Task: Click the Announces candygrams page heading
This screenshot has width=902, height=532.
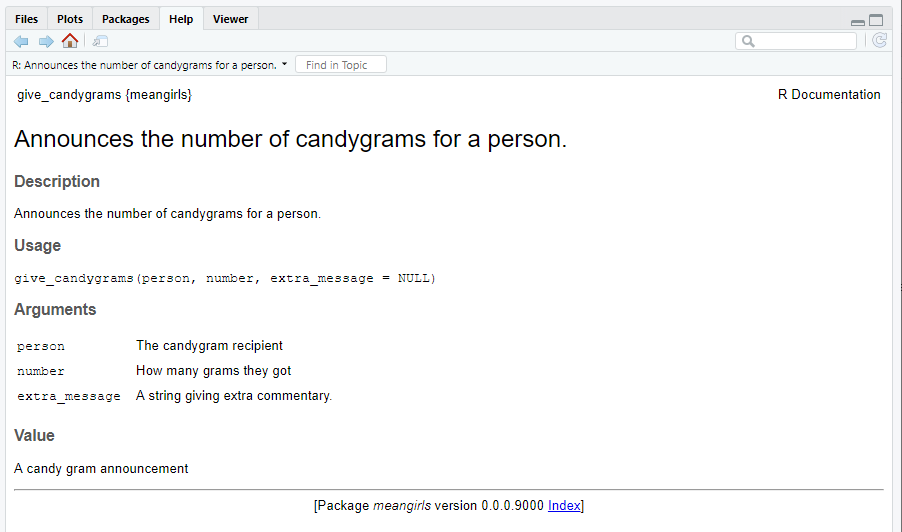Action: (x=290, y=139)
